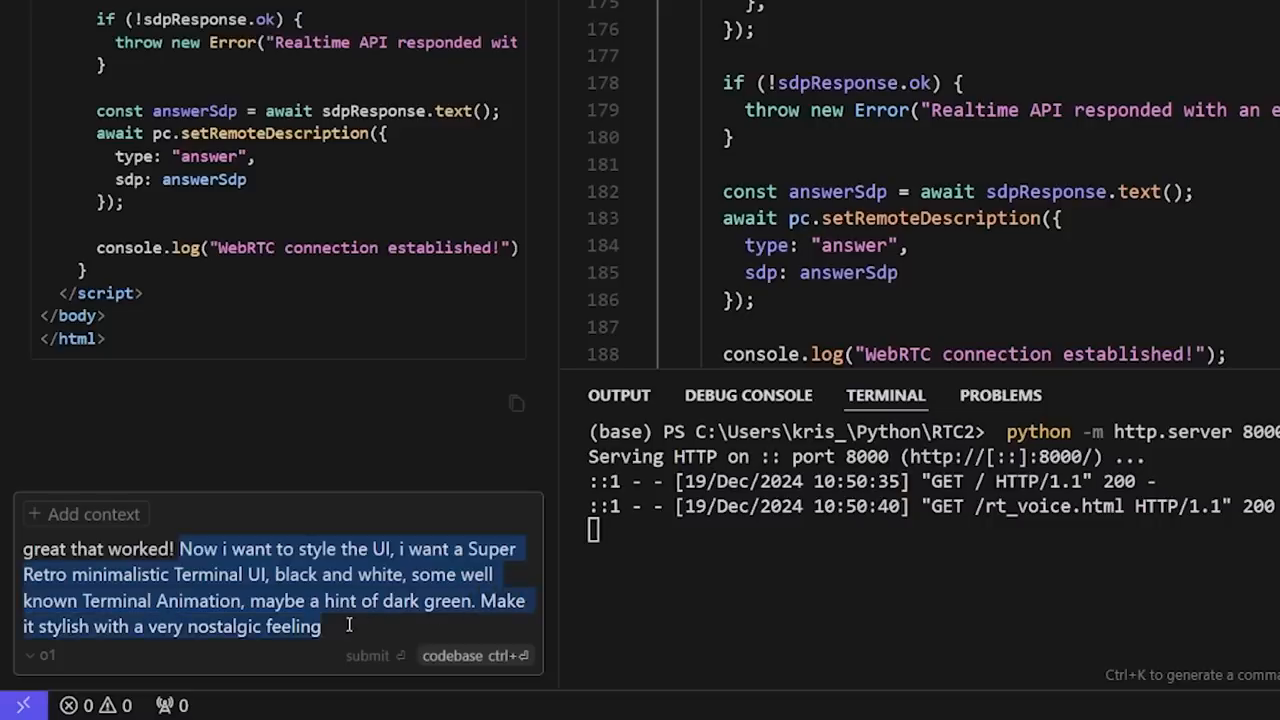1280x720 pixels.
Task: Copy the chat code block via copy icon
Action: pyautogui.click(x=516, y=403)
